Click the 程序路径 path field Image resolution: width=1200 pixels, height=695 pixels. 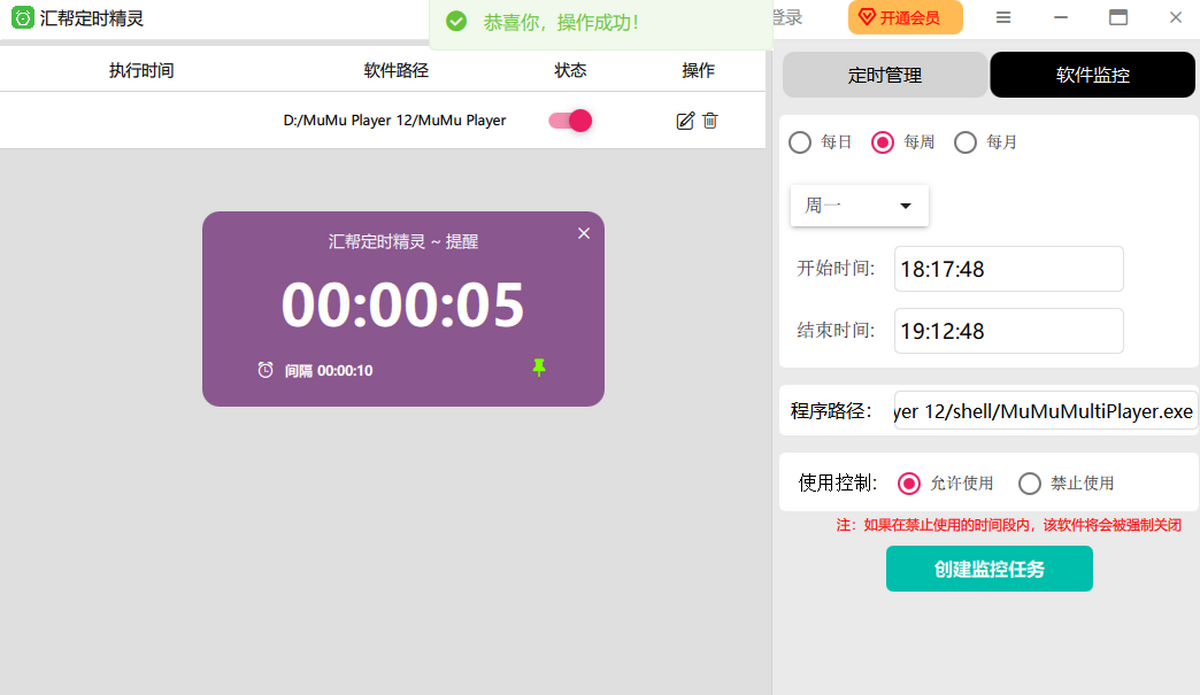point(1045,411)
